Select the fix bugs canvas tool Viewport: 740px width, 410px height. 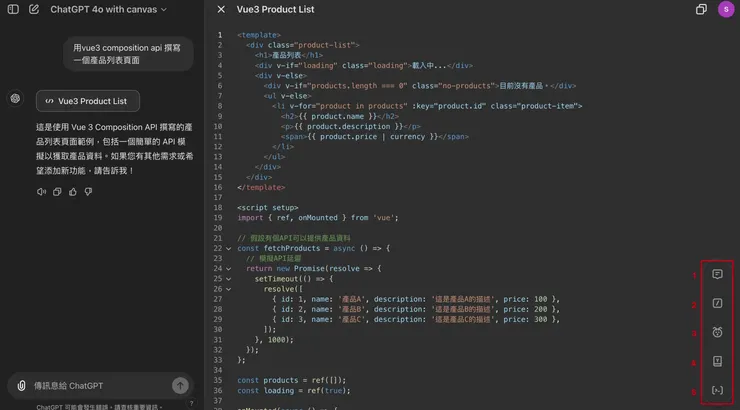pos(717,332)
